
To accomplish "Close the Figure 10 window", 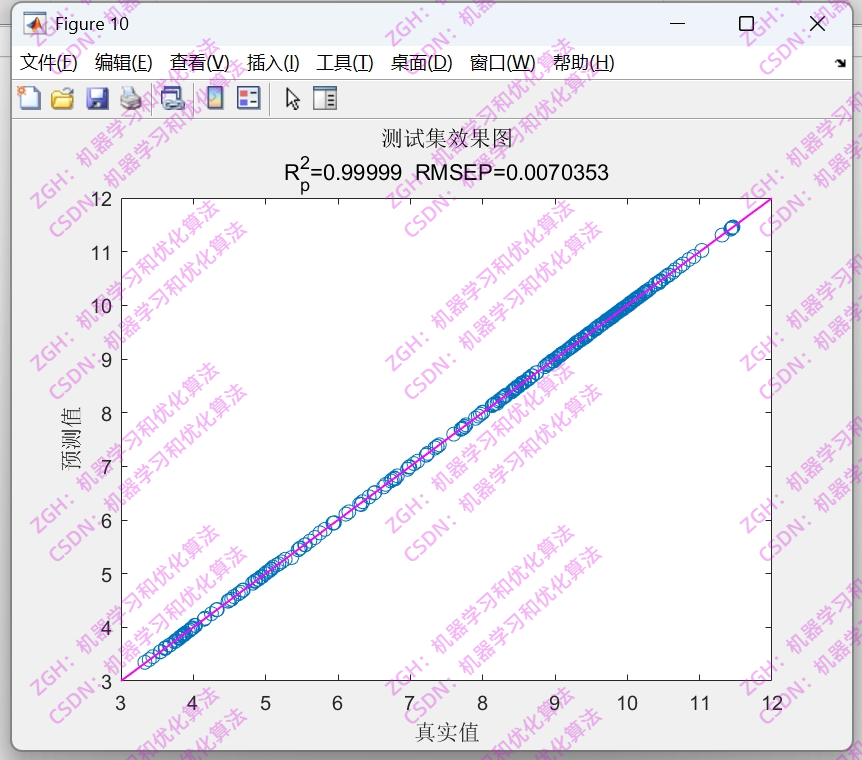I will coord(817,24).
